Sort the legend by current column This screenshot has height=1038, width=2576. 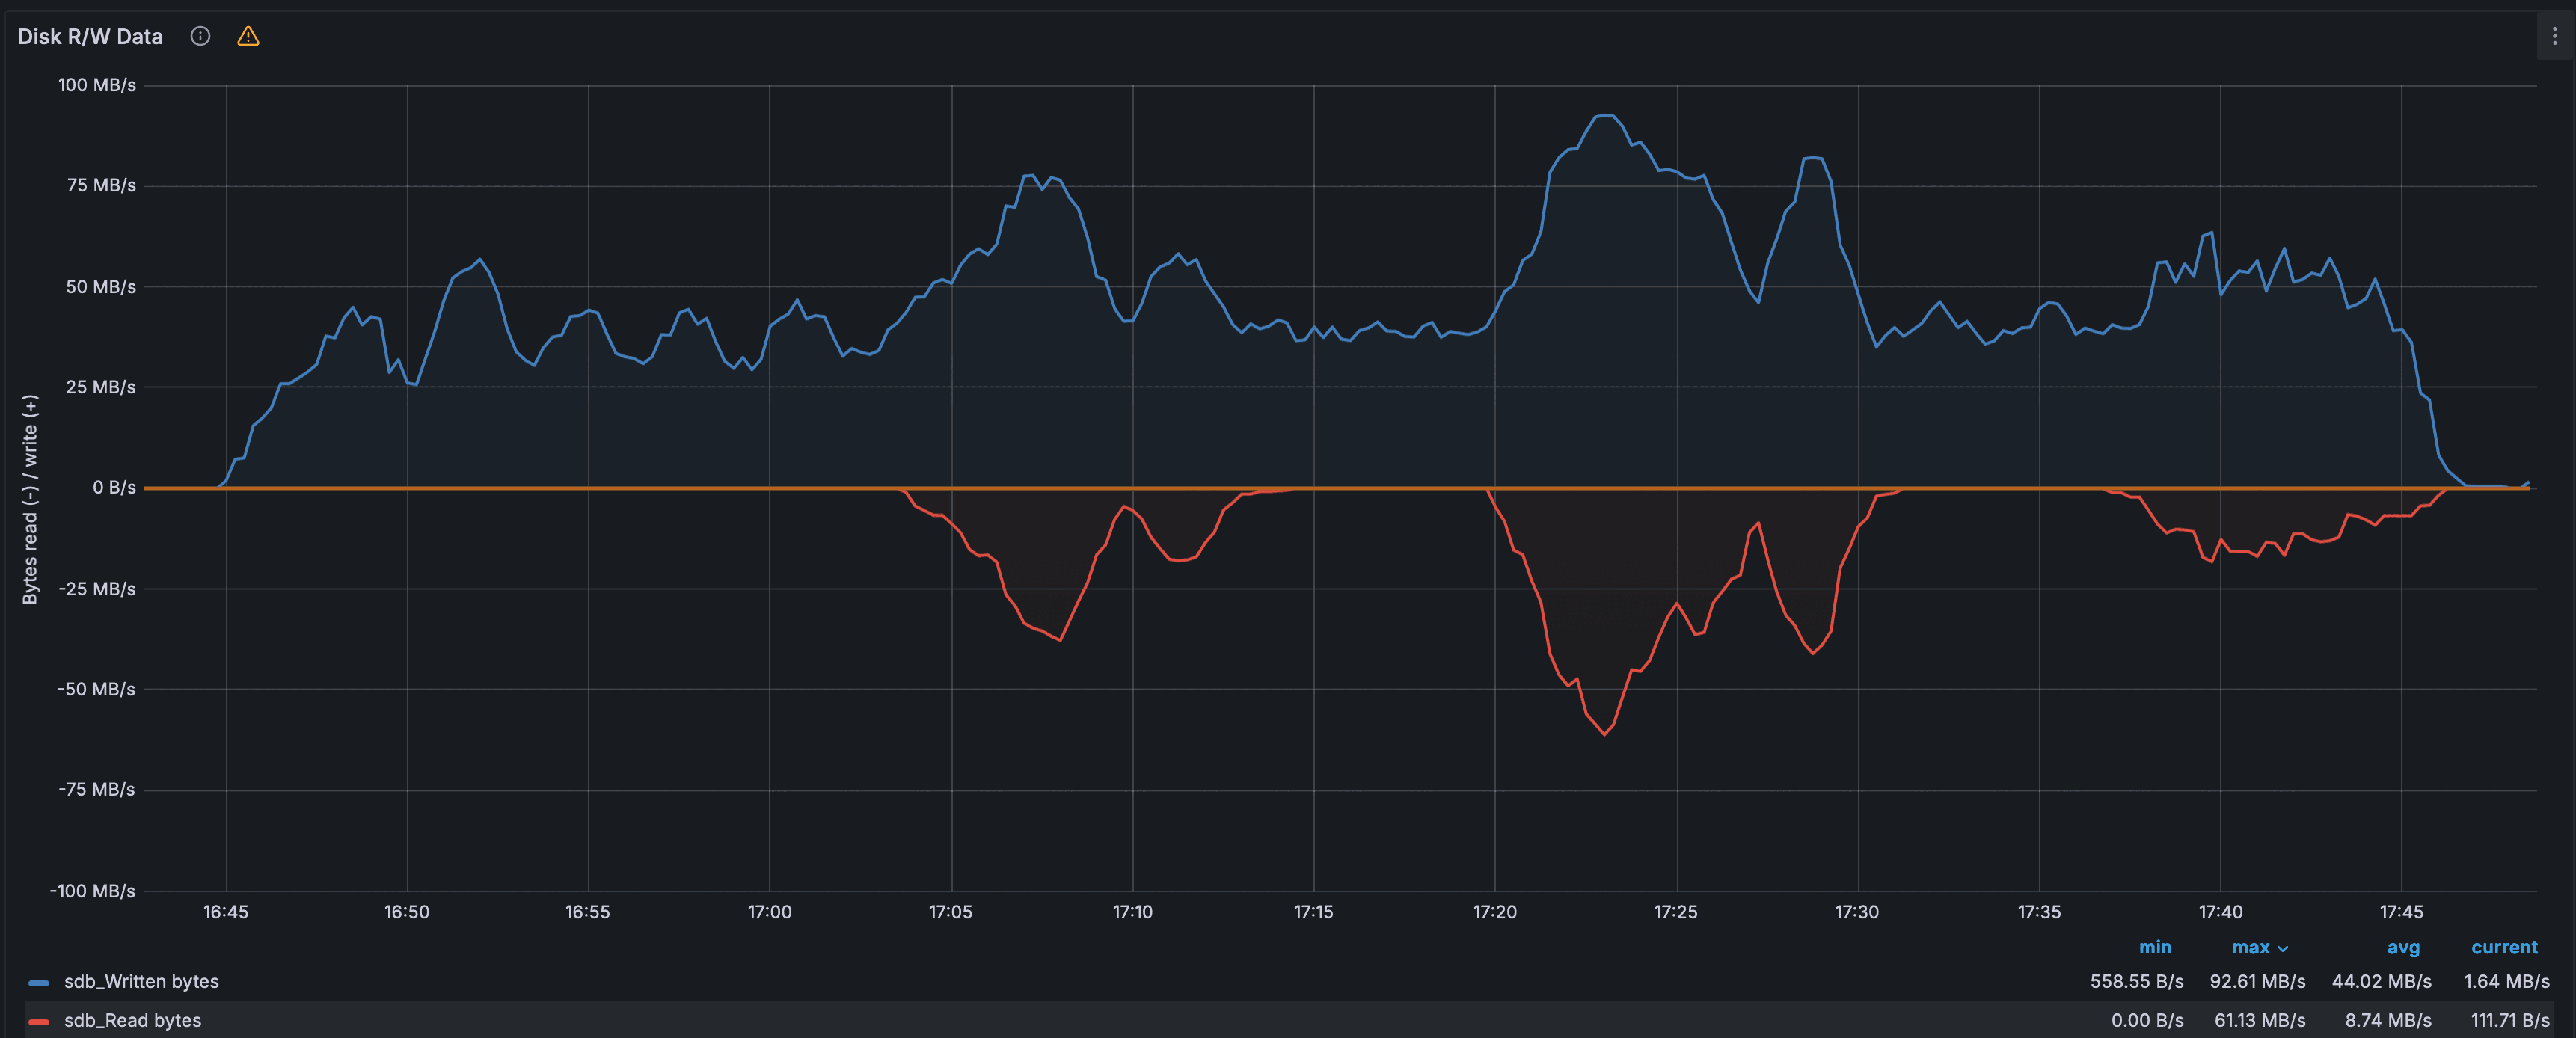[2504, 947]
